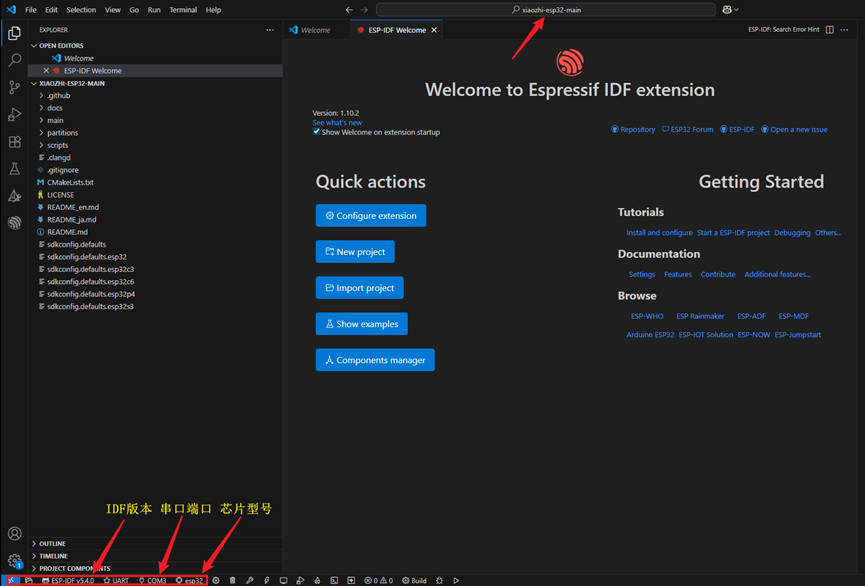865x586 pixels.
Task: Go back with the navigation arrow
Action: tap(349, 9)
